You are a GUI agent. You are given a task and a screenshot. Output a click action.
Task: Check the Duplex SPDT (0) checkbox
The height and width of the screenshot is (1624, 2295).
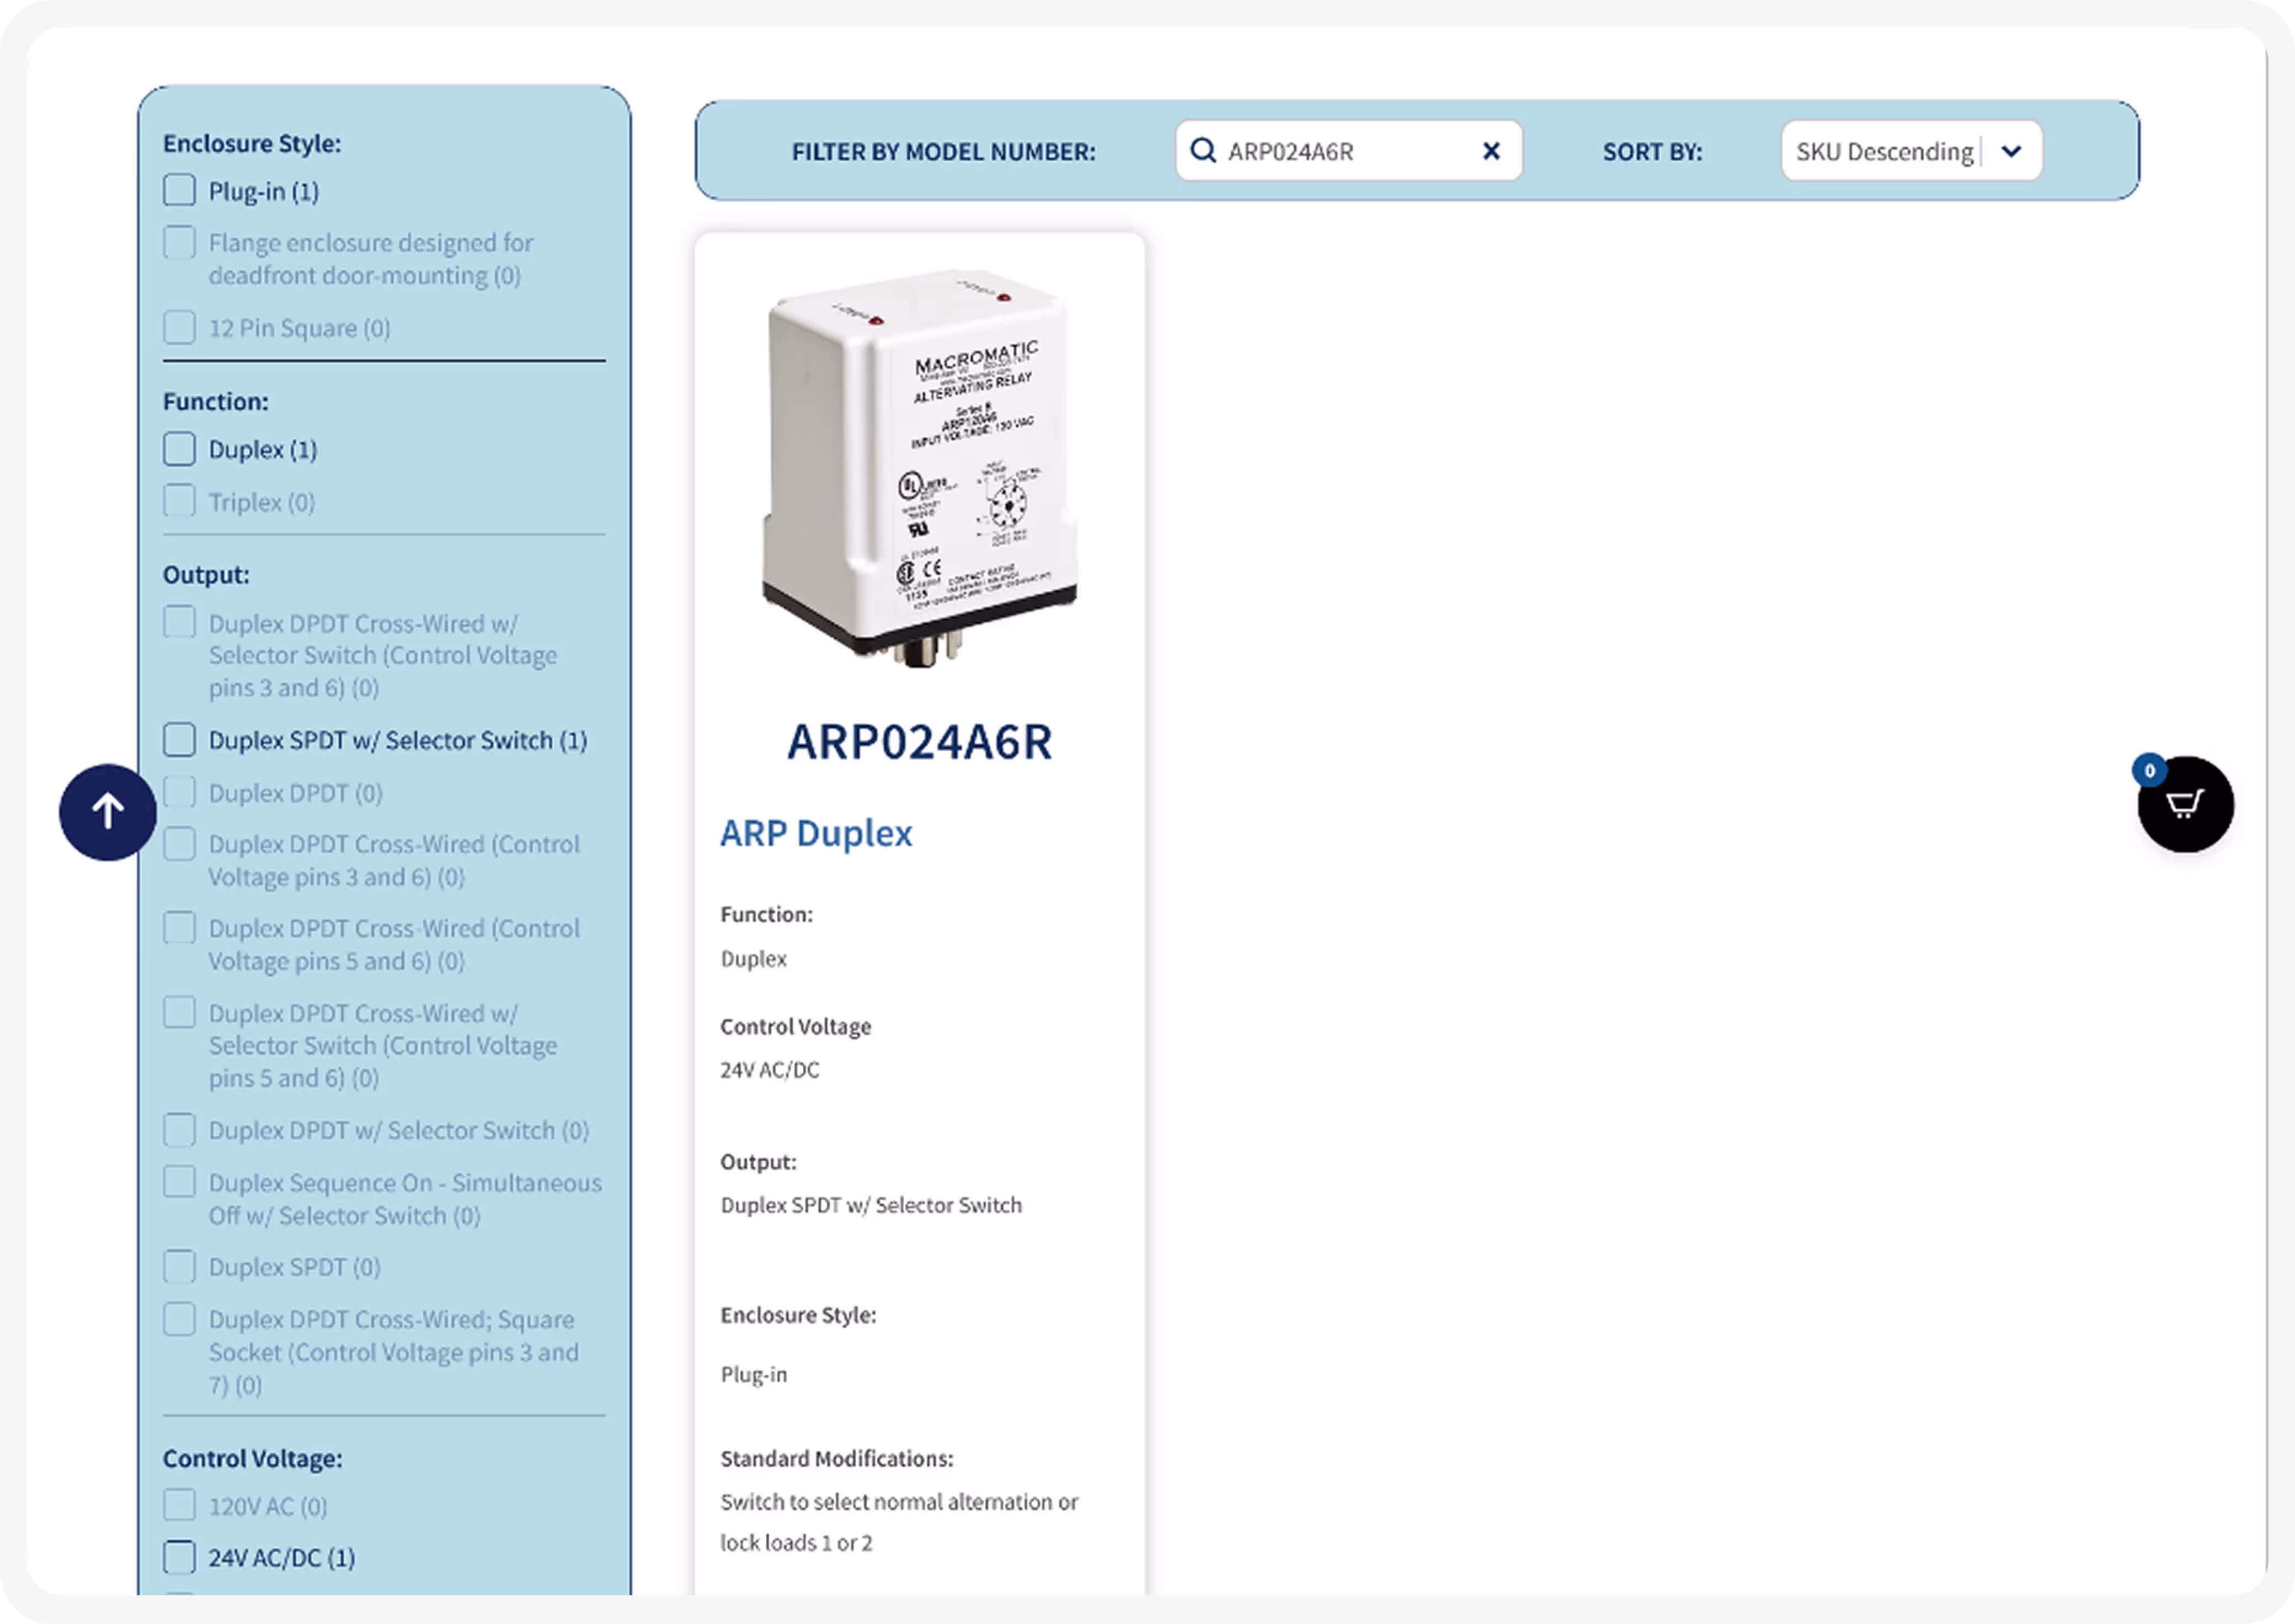[180, 1266]
